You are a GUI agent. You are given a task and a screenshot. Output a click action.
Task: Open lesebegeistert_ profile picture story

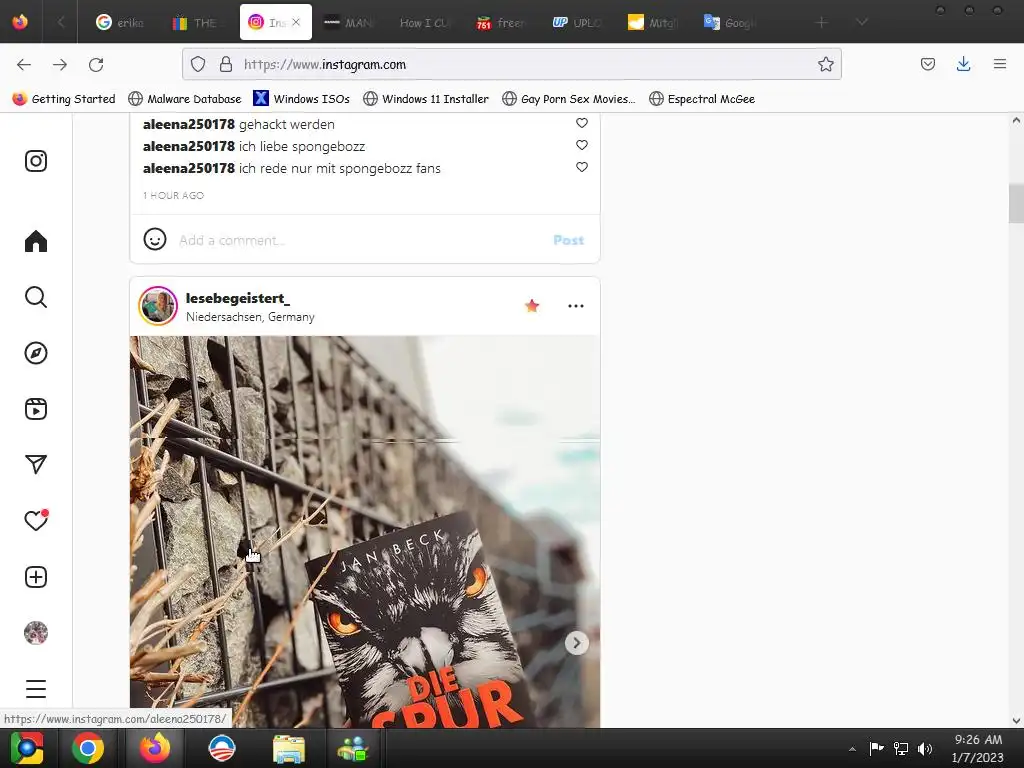coord(158,306)
